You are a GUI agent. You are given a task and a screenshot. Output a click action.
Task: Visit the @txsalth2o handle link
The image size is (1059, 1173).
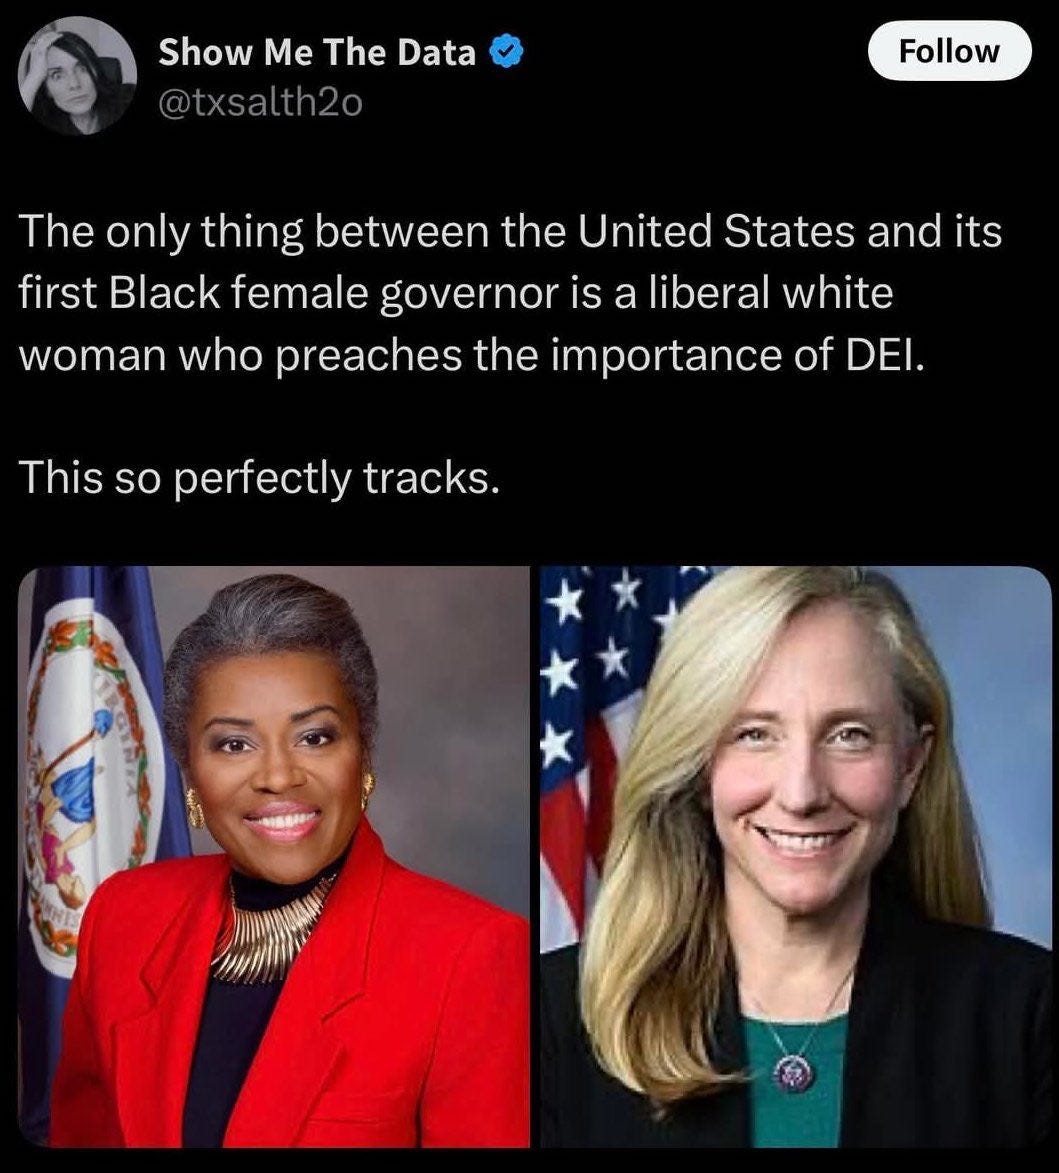pos(260,103)
